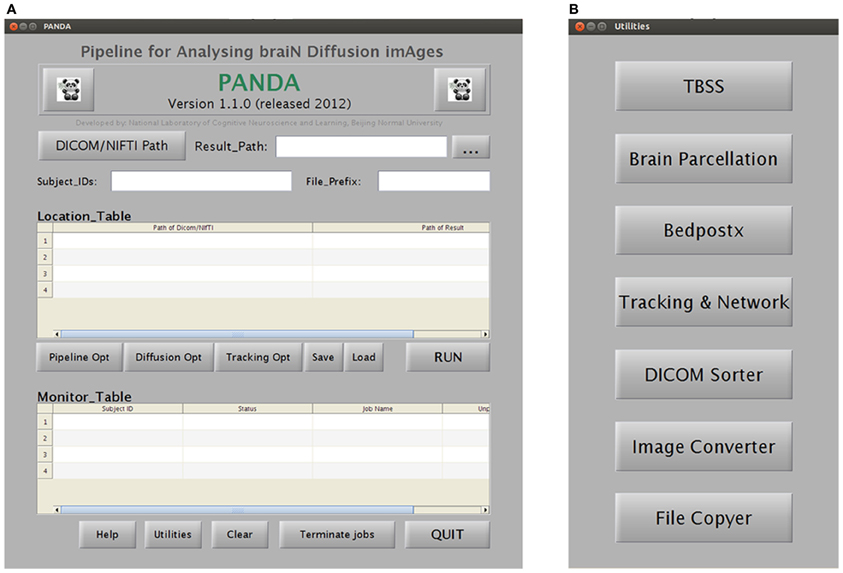Click Monitor_Table horizontal scrollbar thumb
Image resolution: width=843 pixels, height=573 pixels.
[237, 510]
